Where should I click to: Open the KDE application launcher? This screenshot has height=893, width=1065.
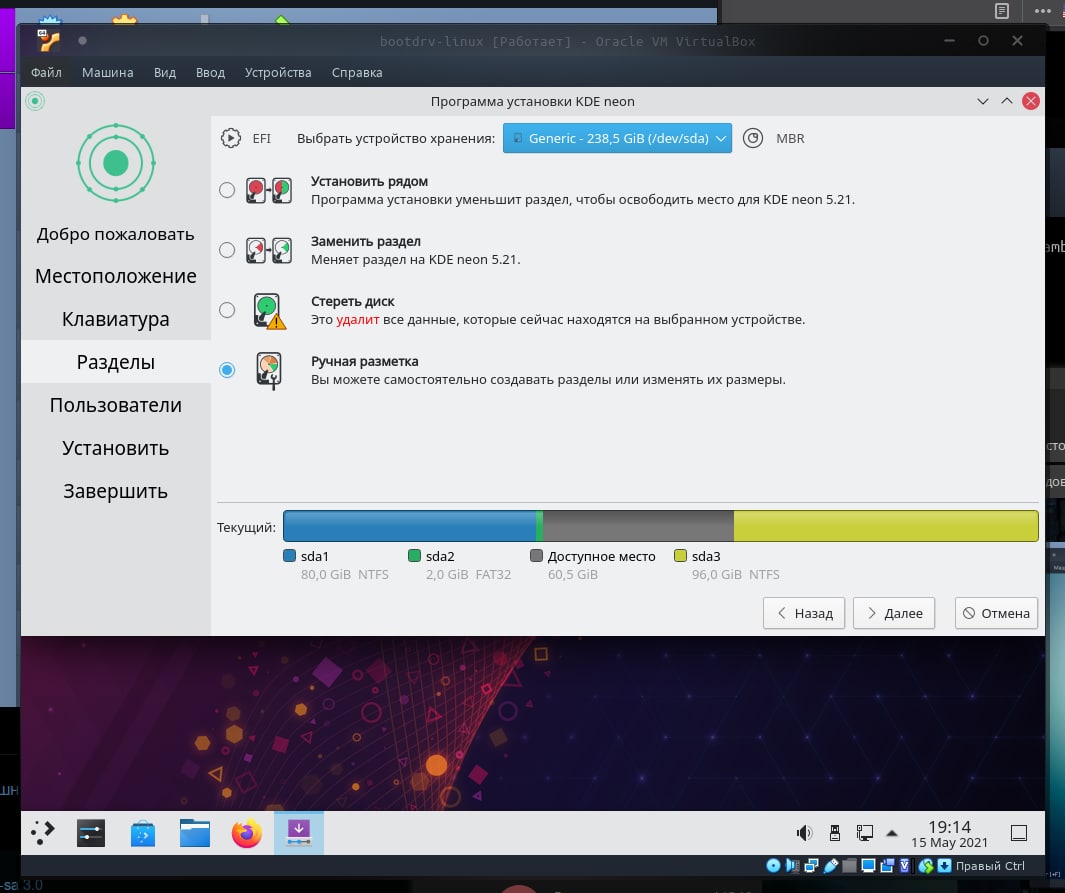coord(42,833)
